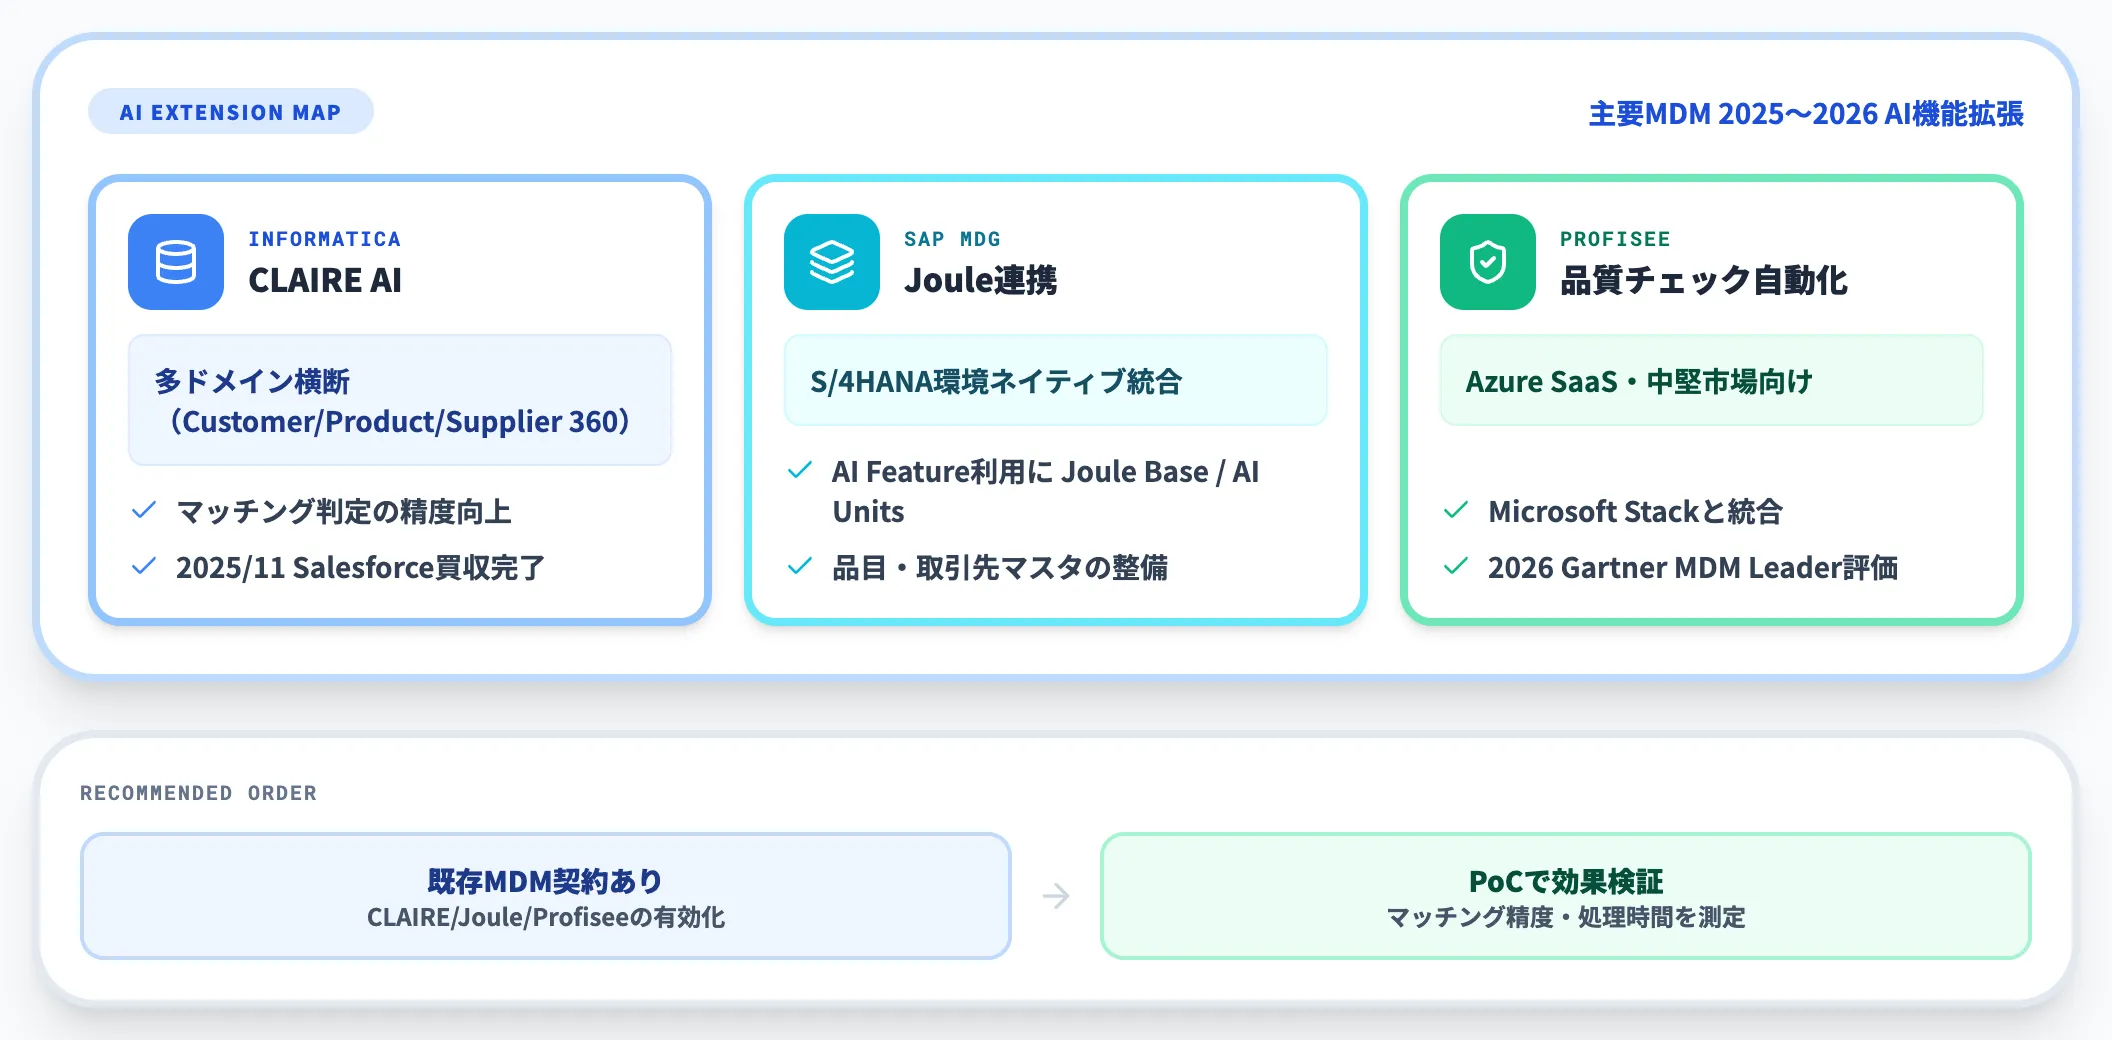Select the S/4HANA環境ネイティブ統合 highlight box
This screenshot has height=1040, width=2112.
click(x=1056, y=380)
